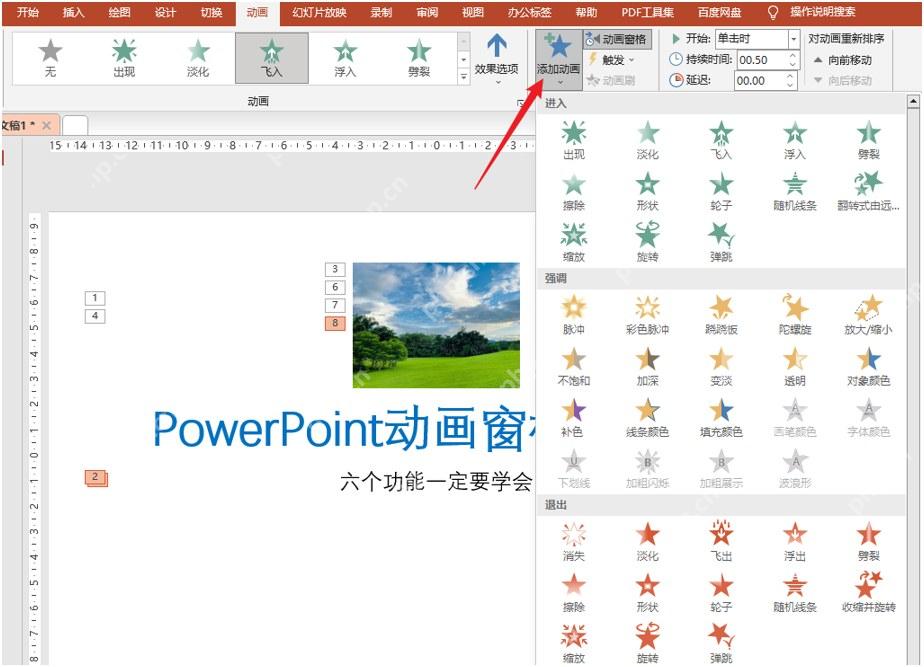Image resolution: width=924 pixels, height=667 pixels.
Task: Increase 延迟 delay spinner
Action: pos(790,76)
